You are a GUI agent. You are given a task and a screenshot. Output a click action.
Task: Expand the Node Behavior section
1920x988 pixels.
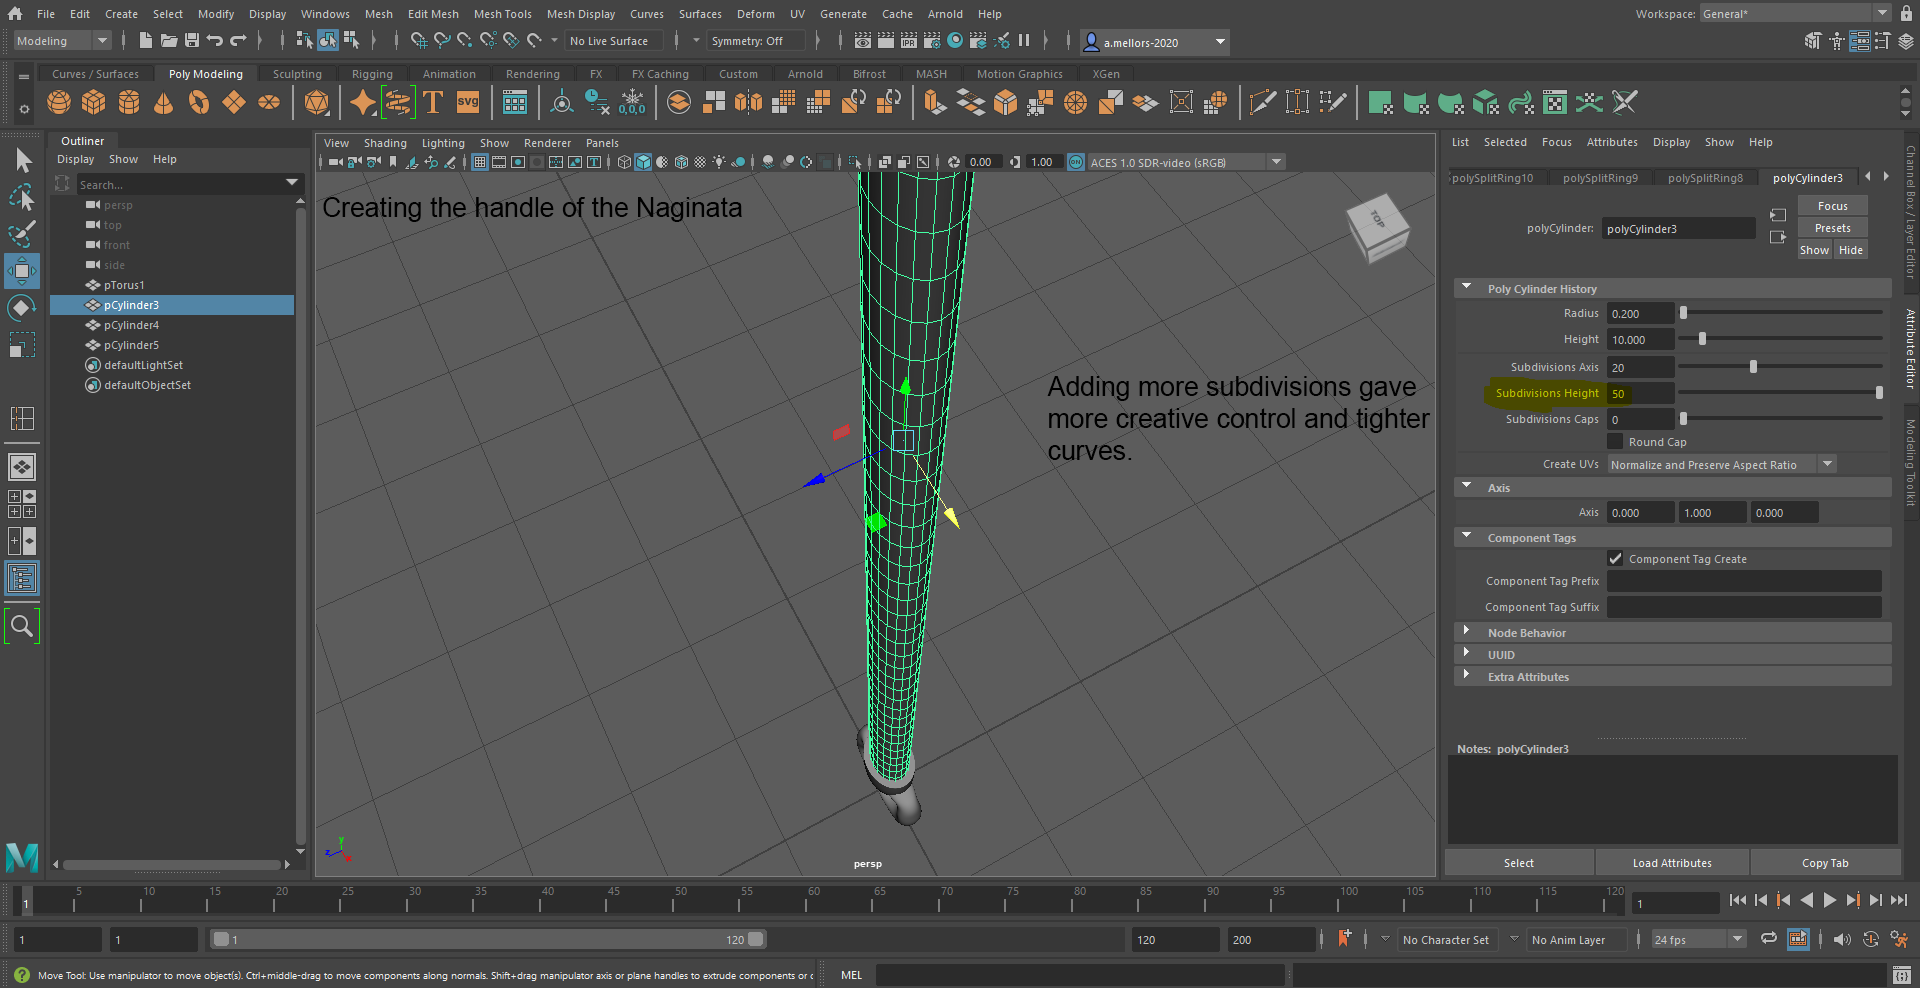tap(1526, 633)
